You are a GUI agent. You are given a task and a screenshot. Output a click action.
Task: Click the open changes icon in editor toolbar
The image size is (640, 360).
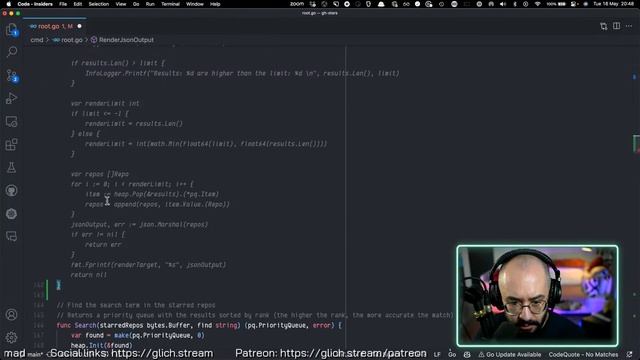604,26
